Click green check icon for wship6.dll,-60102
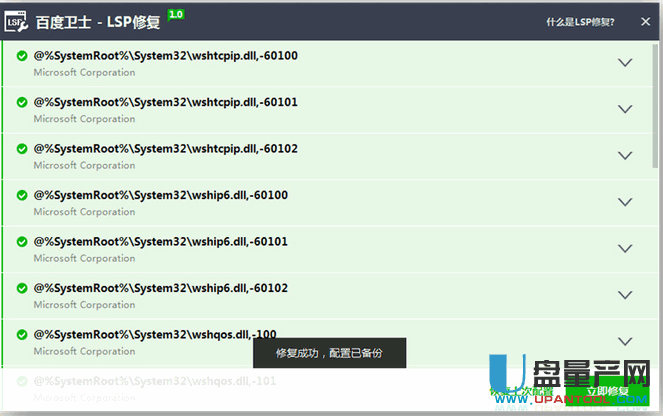663x416 pixels. pos(22,289)
